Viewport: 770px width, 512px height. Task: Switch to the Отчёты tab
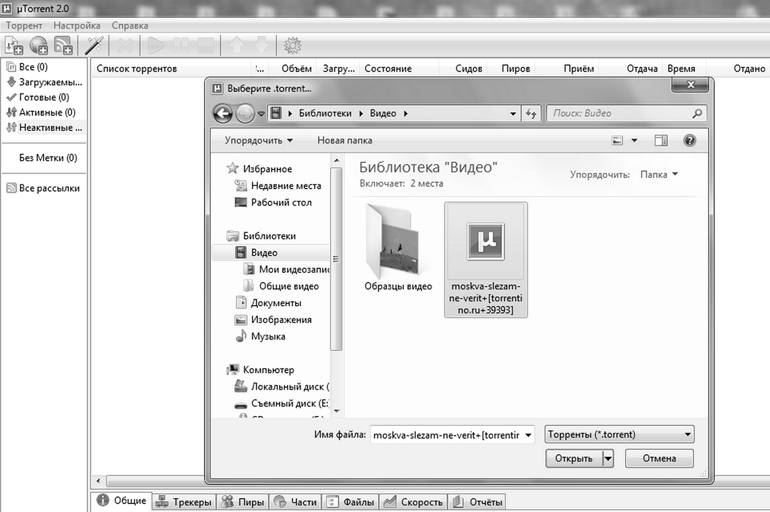(477, 502)
